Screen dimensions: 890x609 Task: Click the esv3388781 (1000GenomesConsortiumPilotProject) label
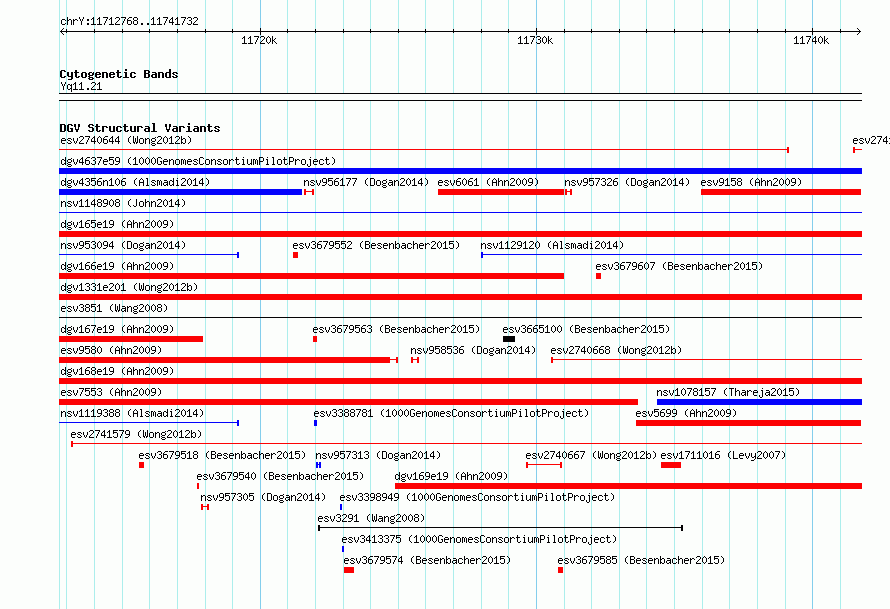point(451,413)
